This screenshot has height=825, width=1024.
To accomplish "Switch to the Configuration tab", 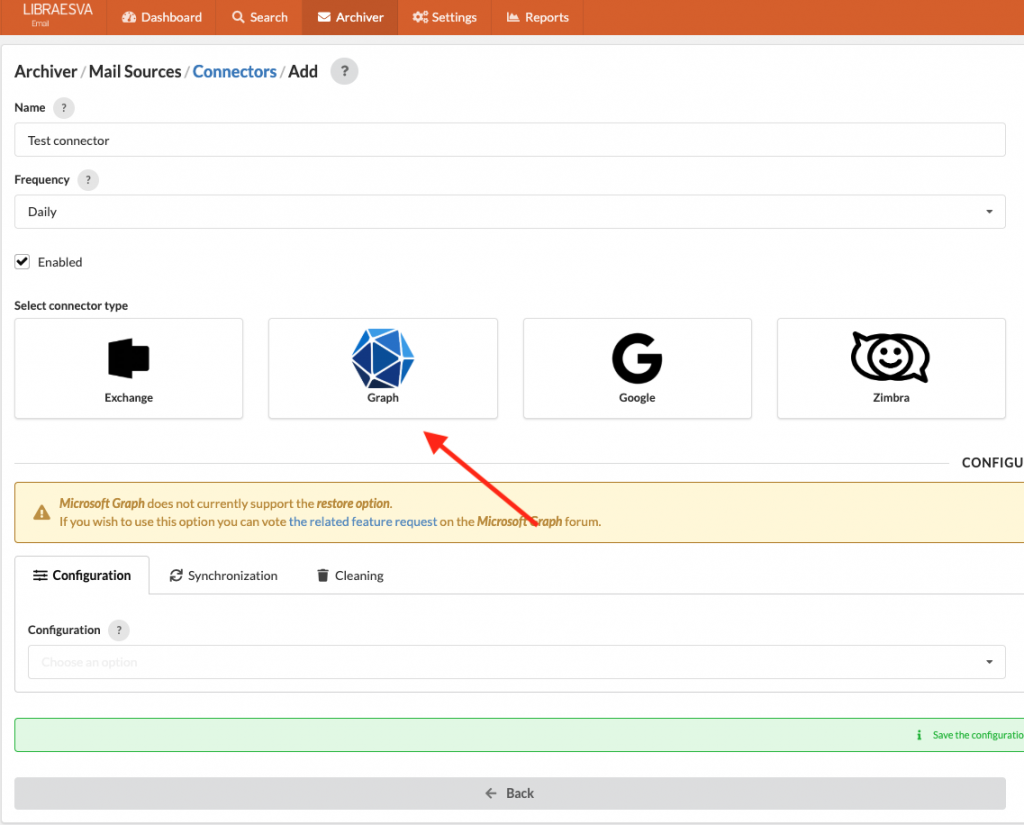I will click(82, 575).
